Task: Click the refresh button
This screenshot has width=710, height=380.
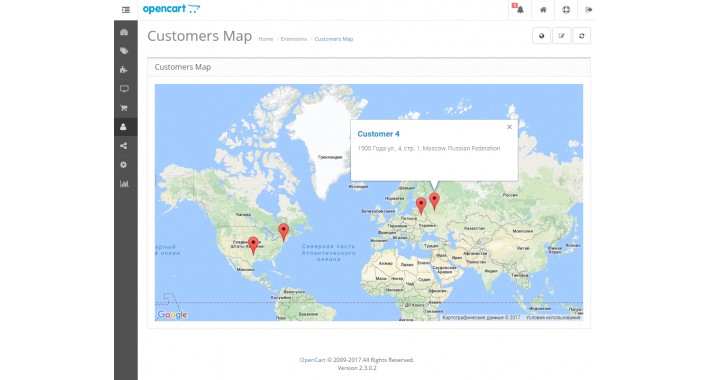Action: tap(581, 36)
